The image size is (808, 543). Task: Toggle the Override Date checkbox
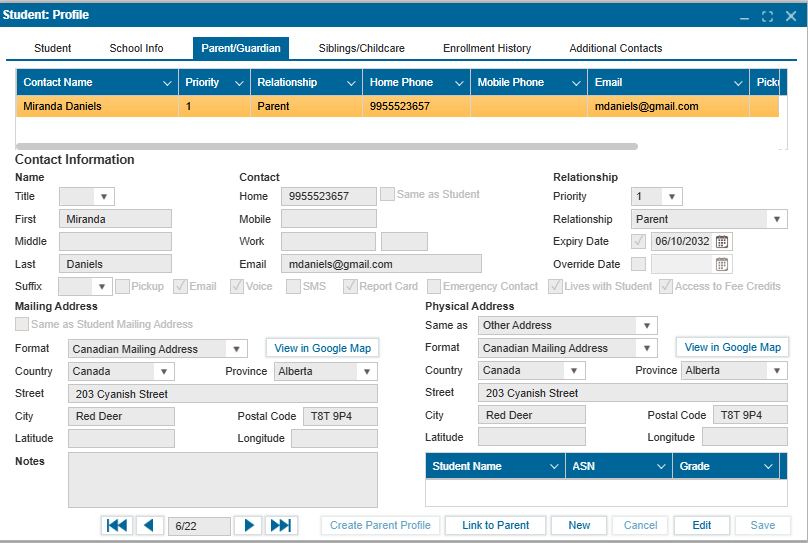(x=638, y=264)
